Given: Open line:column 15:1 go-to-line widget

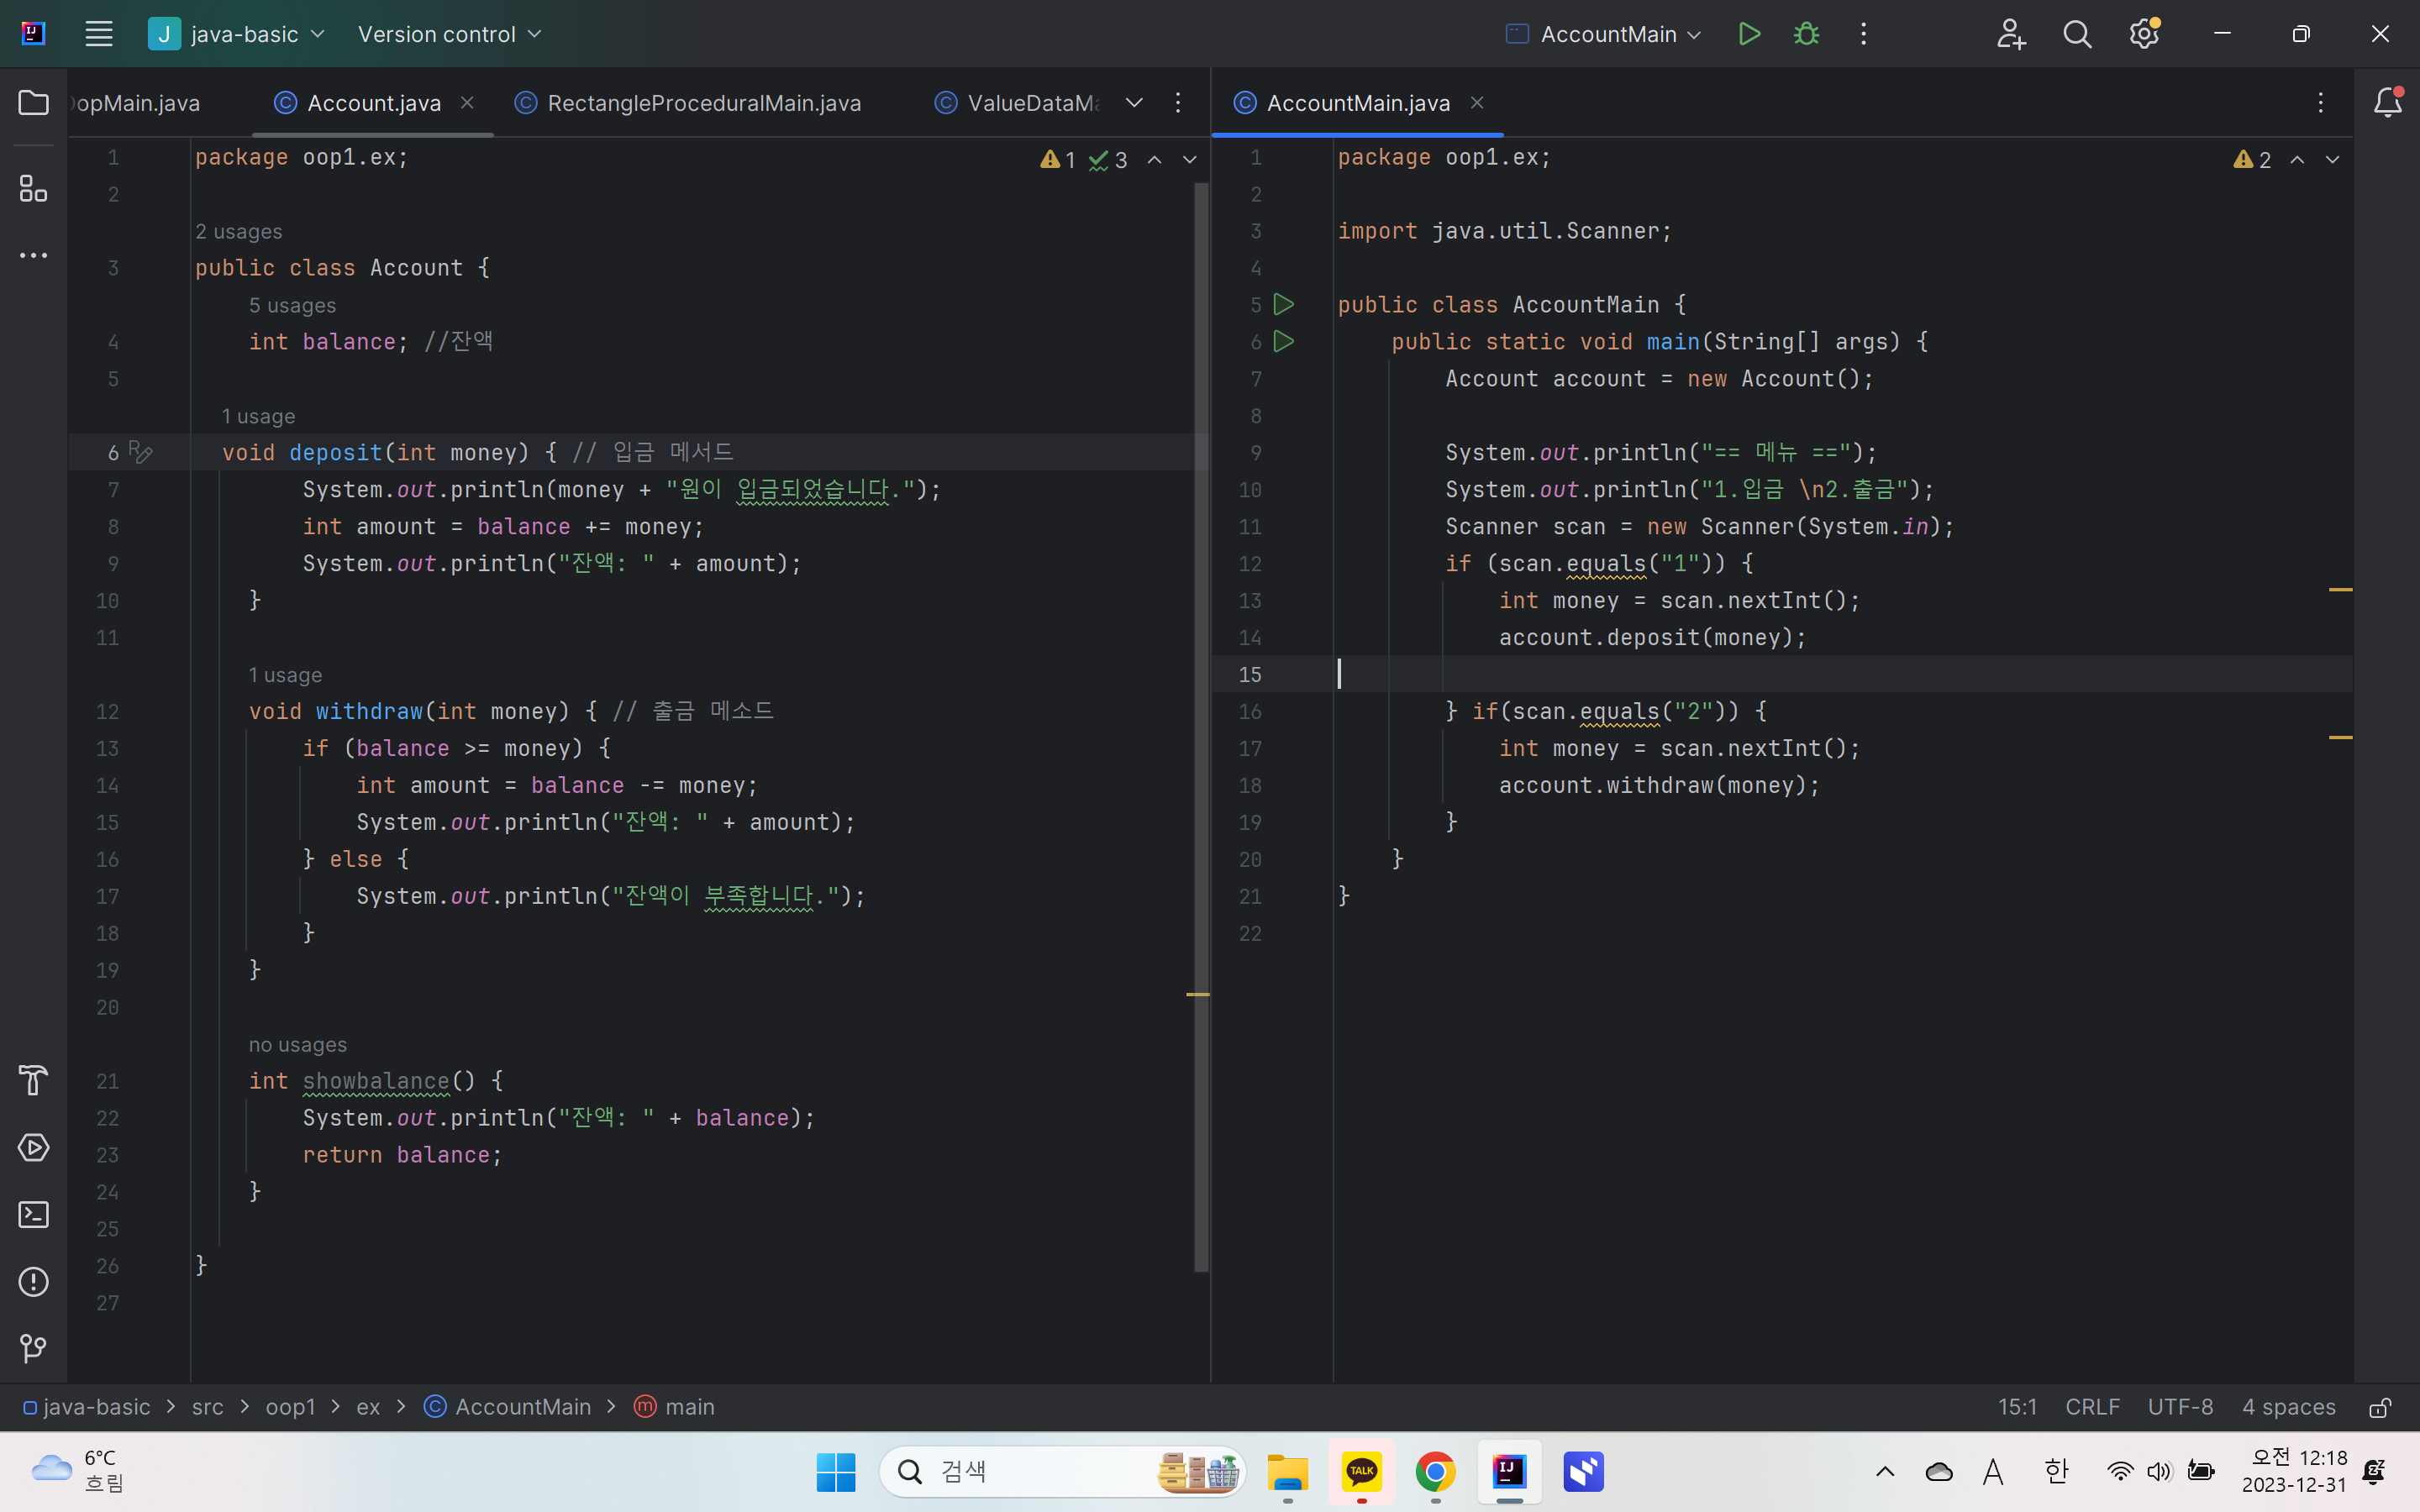Looking at the screenshot, I should pyautogui.click(x=2017, y=1407).
